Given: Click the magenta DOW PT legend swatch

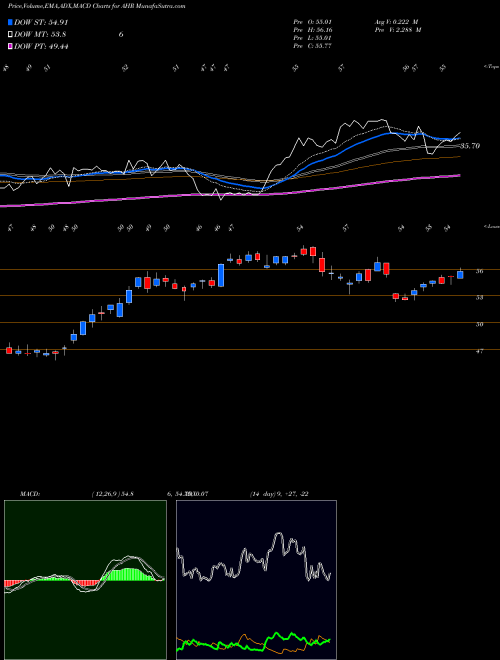Looking at the screenshot, I should (10, 46).
